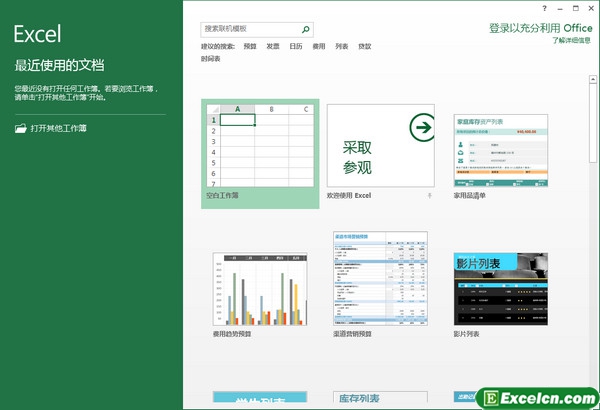
Task: Click the pin icon beside 欢迎使用 Excel
Action: (x=430, y=196)
